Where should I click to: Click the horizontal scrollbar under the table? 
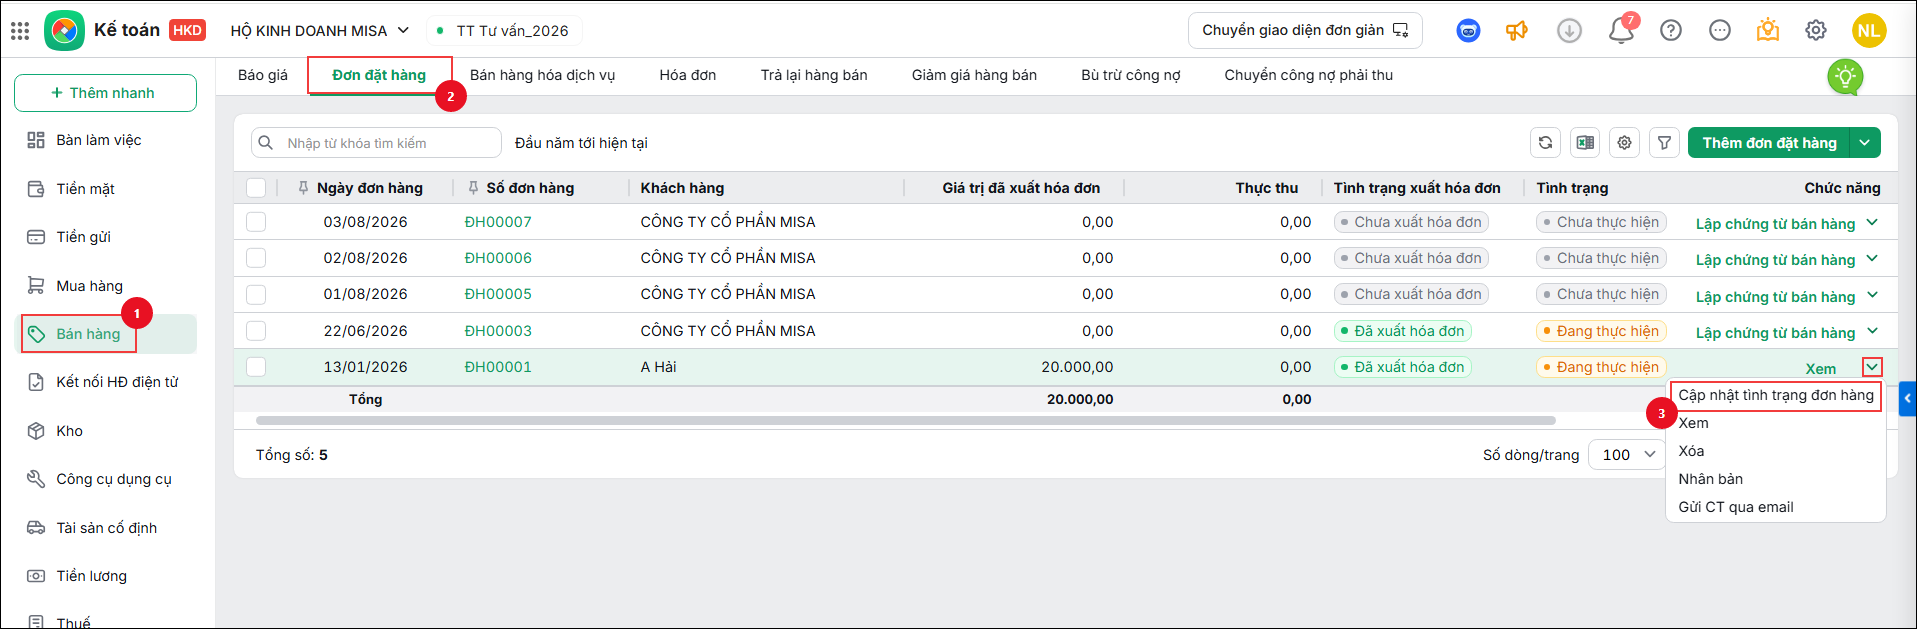click(x=905, y=421)
